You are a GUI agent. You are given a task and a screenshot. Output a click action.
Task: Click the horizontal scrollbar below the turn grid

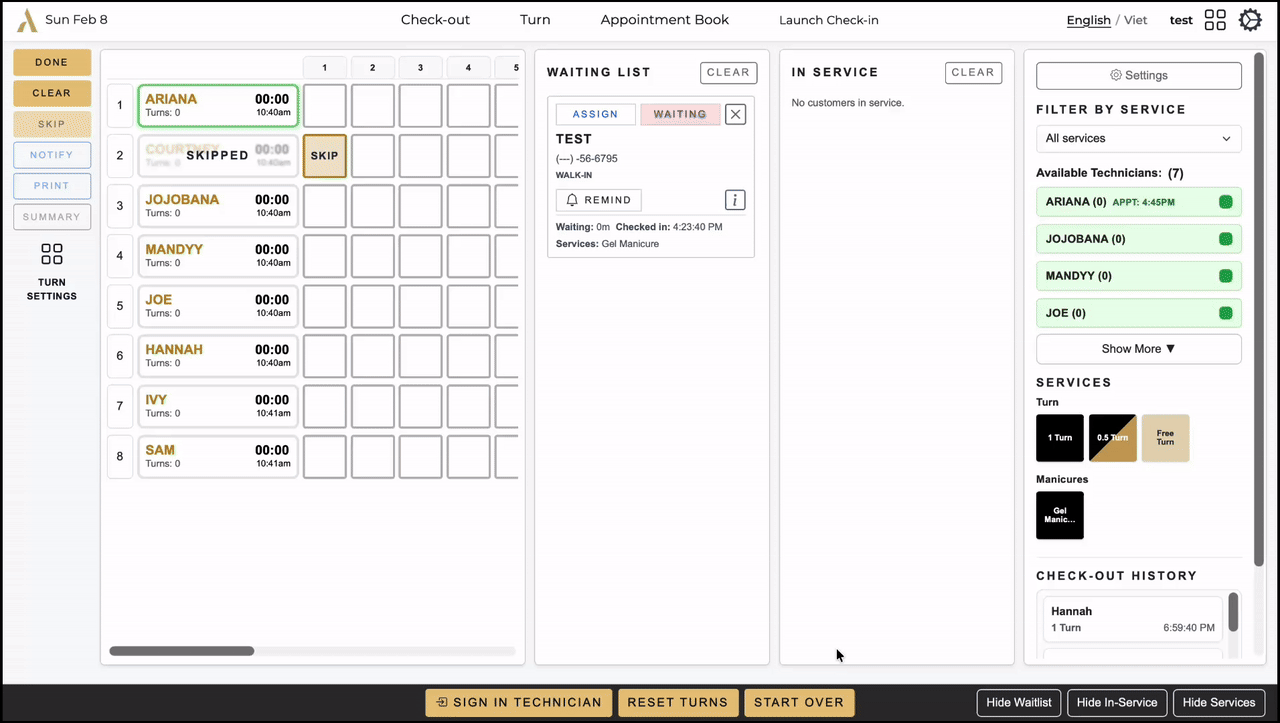tap(182, 650)
